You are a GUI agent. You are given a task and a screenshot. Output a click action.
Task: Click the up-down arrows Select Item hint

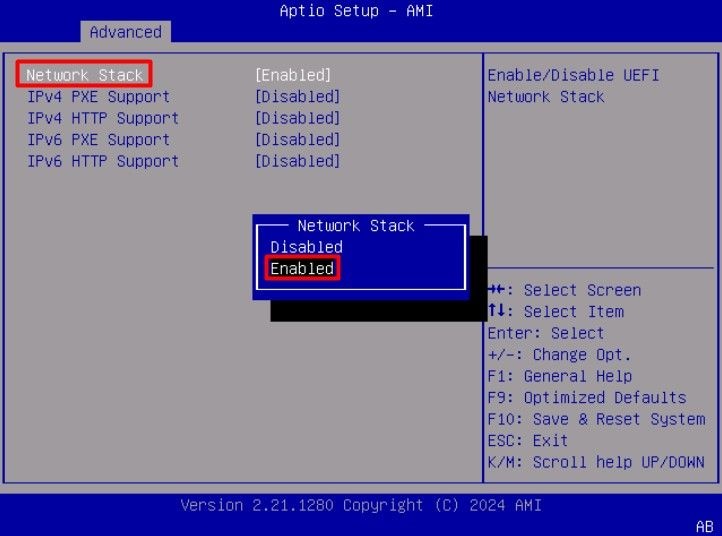click(555, 312)
